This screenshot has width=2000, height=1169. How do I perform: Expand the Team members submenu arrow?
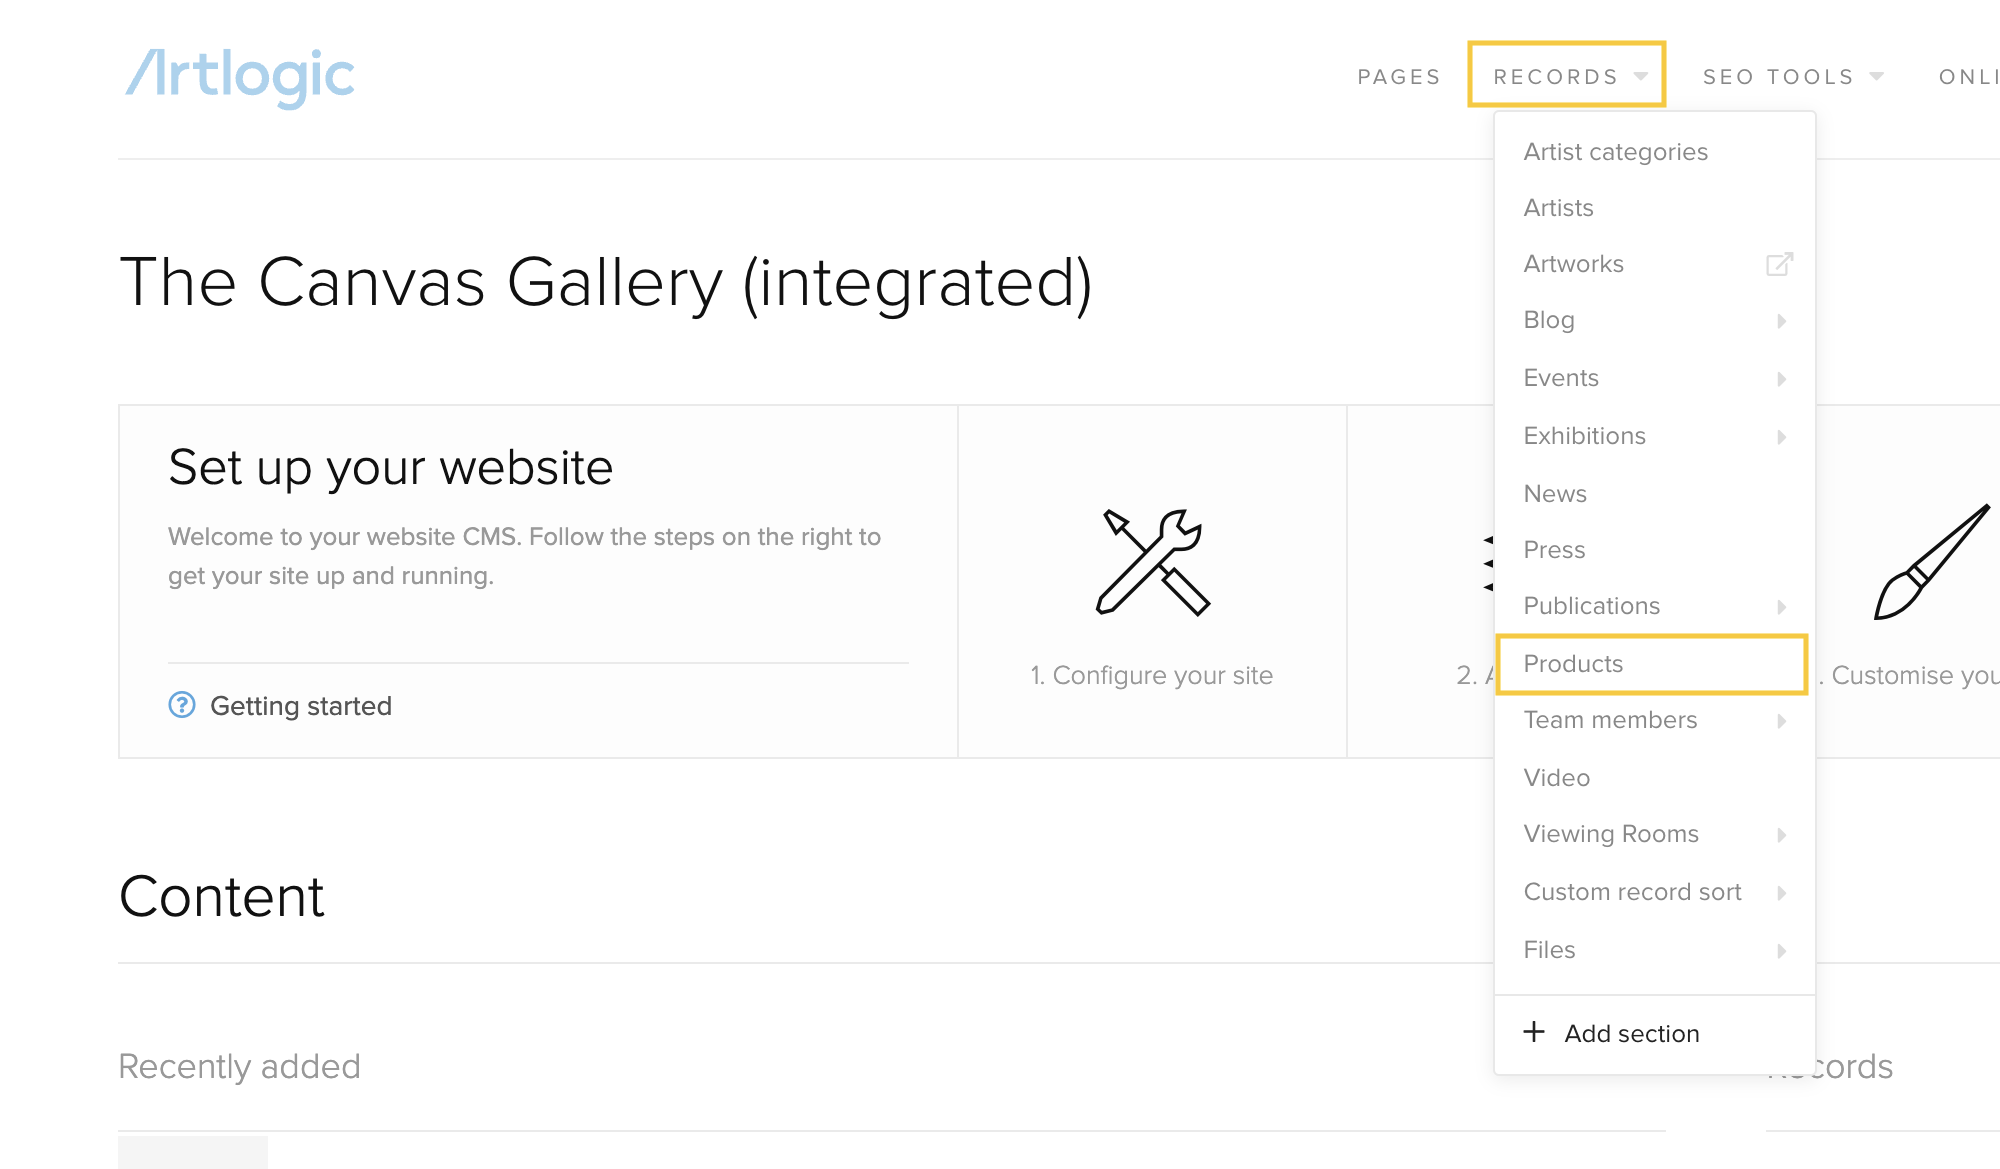tap(1782, 721)
